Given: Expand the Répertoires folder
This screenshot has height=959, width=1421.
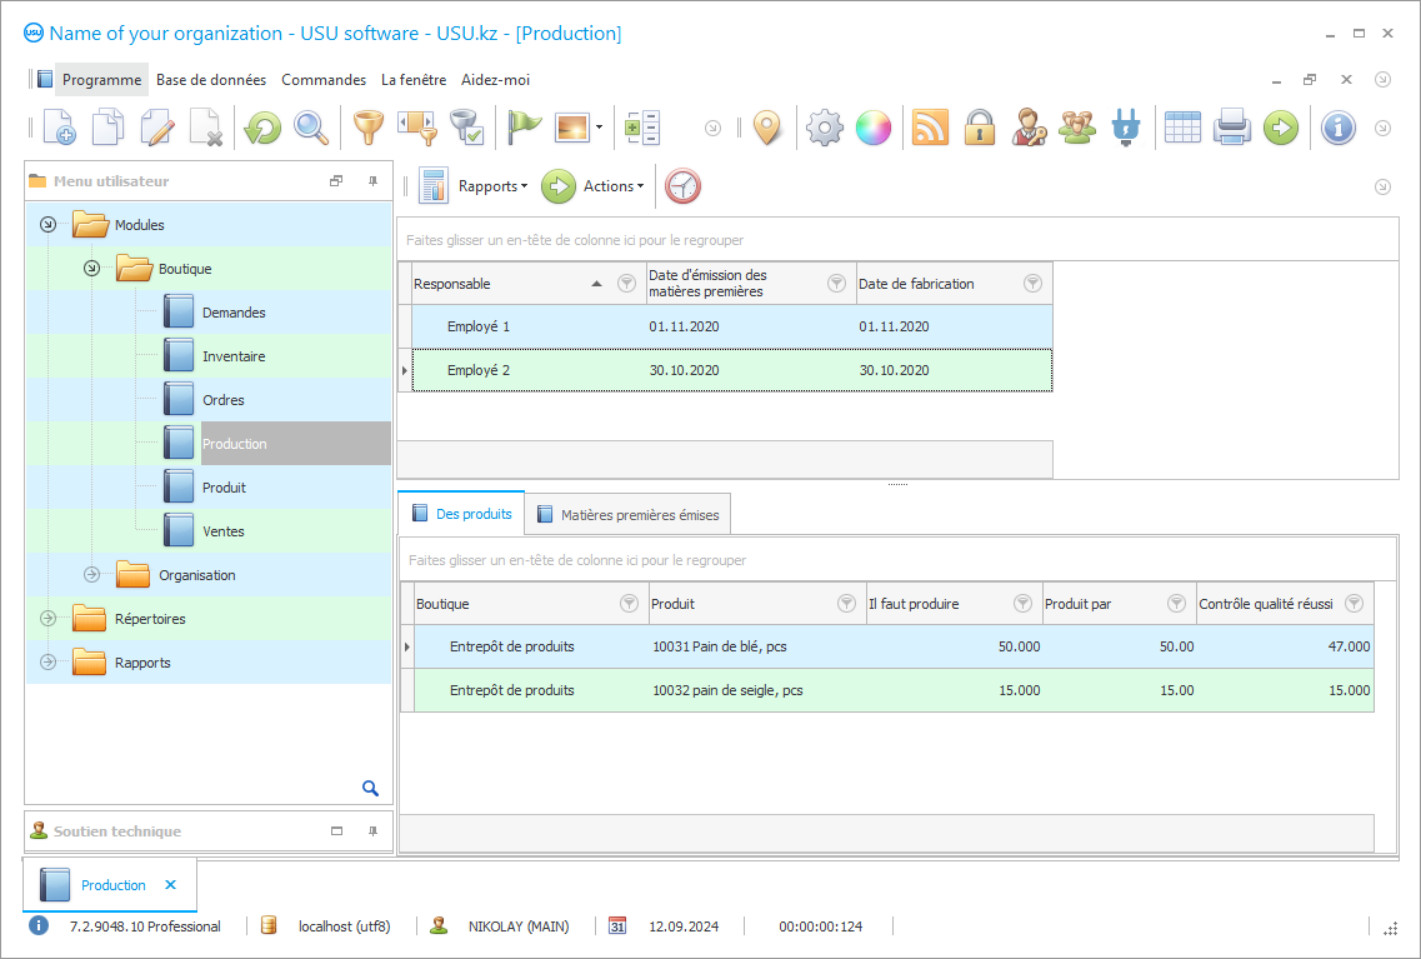Looking at the screenshot, I should tap(48, 618).
